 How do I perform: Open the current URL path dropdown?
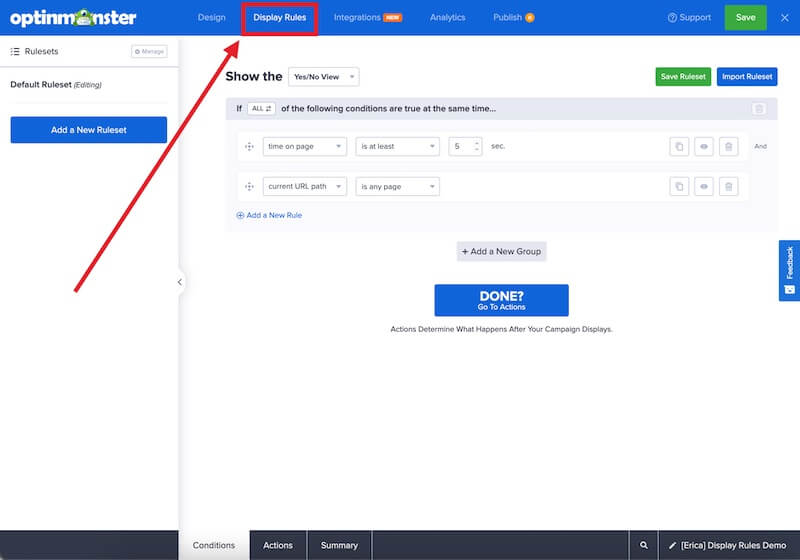coord(305,187)
